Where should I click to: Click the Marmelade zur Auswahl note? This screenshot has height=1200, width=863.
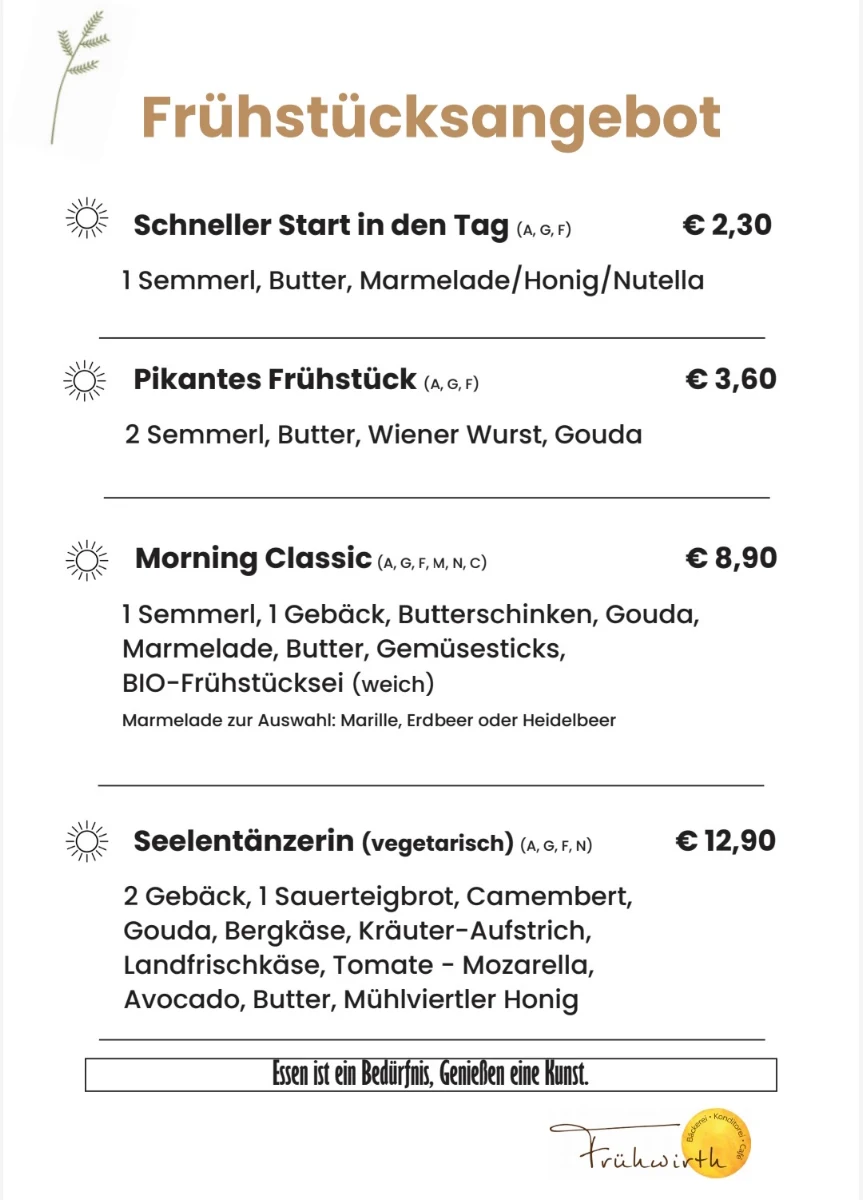[x=369, y=720]
